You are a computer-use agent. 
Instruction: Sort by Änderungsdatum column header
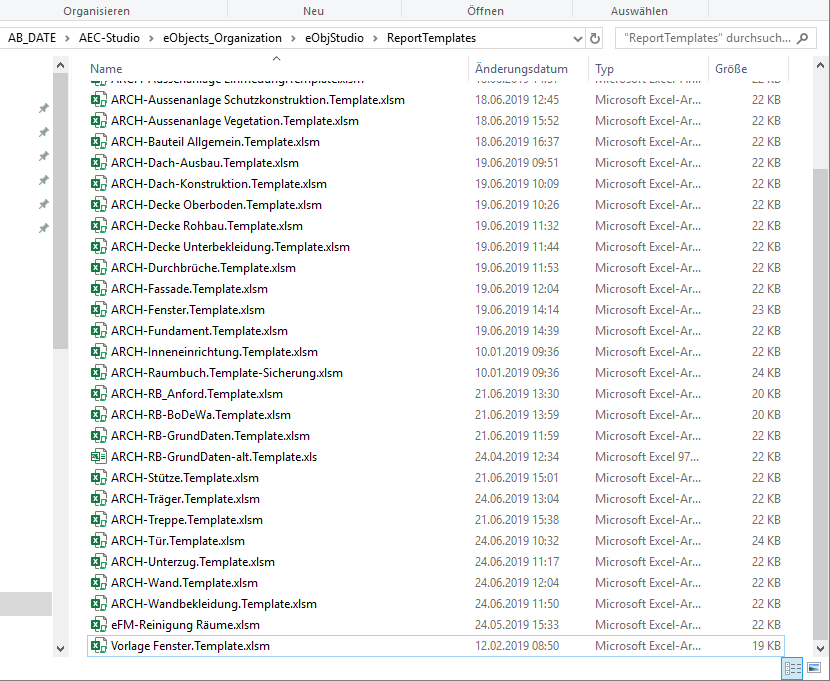521,69
